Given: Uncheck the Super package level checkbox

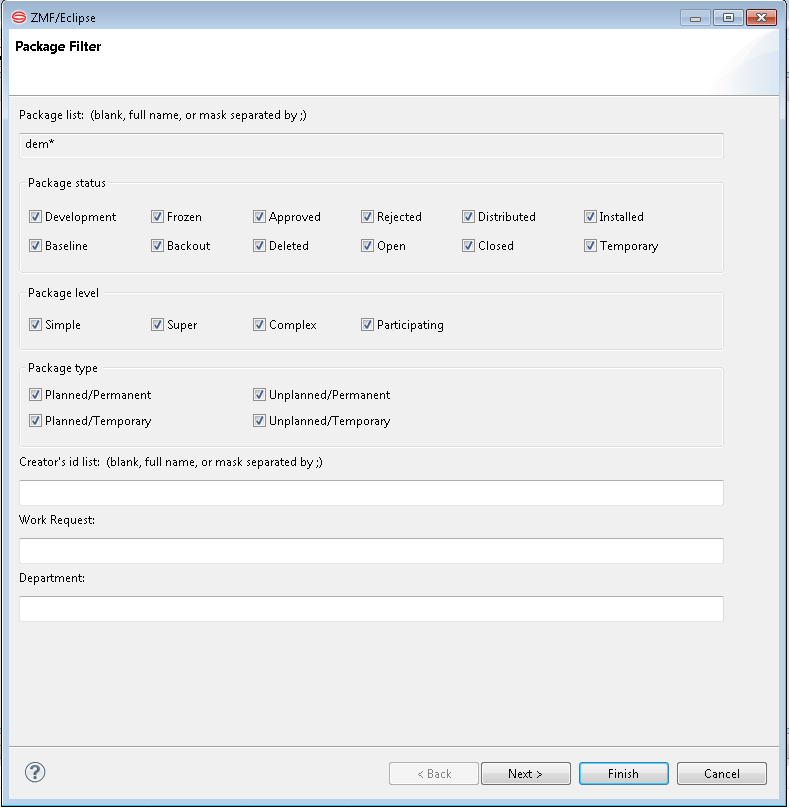Looking at the screenshot, I should pos(157,324).
